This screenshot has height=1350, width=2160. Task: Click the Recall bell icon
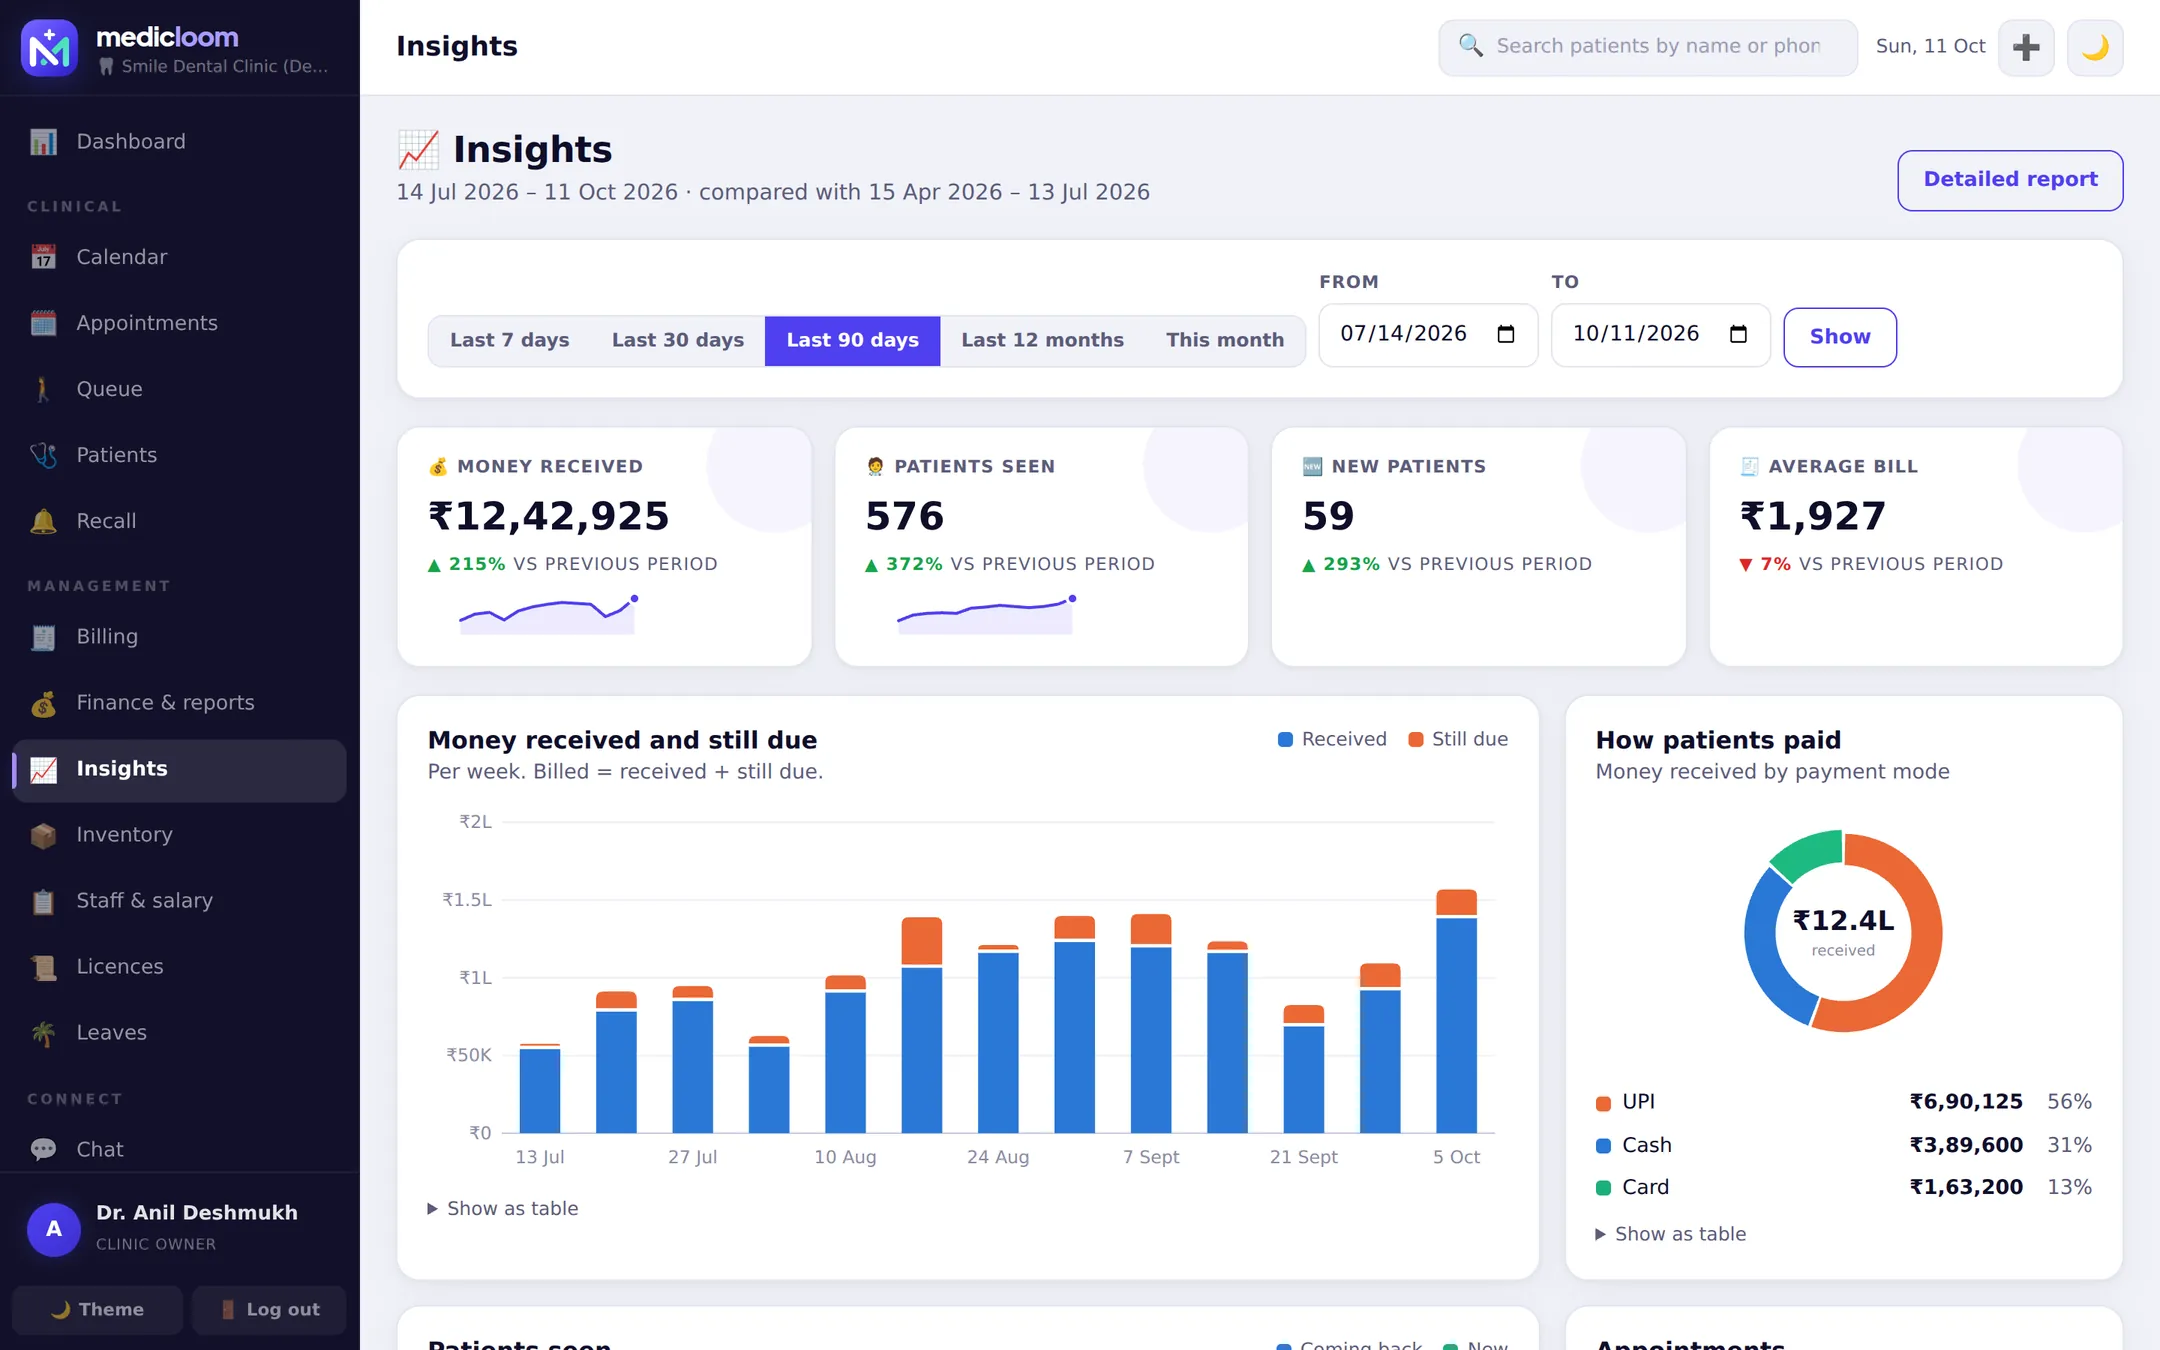(43, 521)
